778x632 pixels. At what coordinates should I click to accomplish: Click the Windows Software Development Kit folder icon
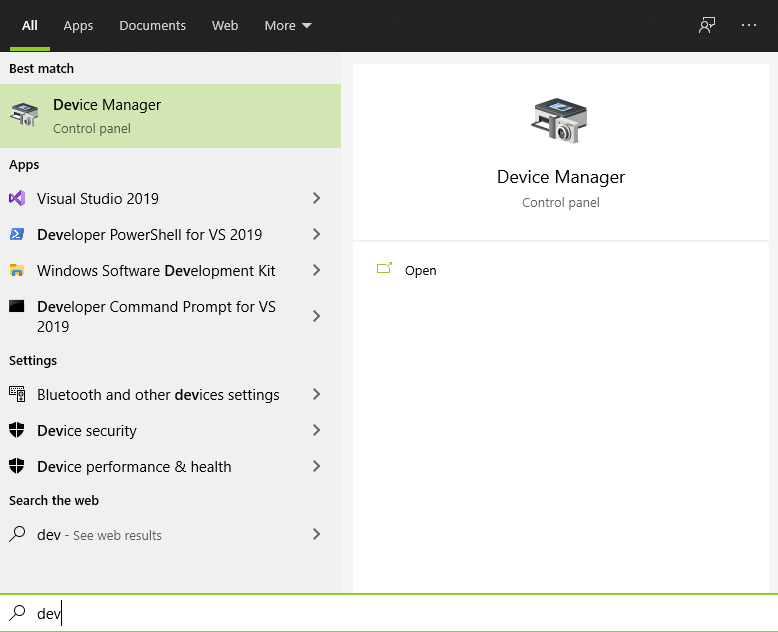coord(17,270)
